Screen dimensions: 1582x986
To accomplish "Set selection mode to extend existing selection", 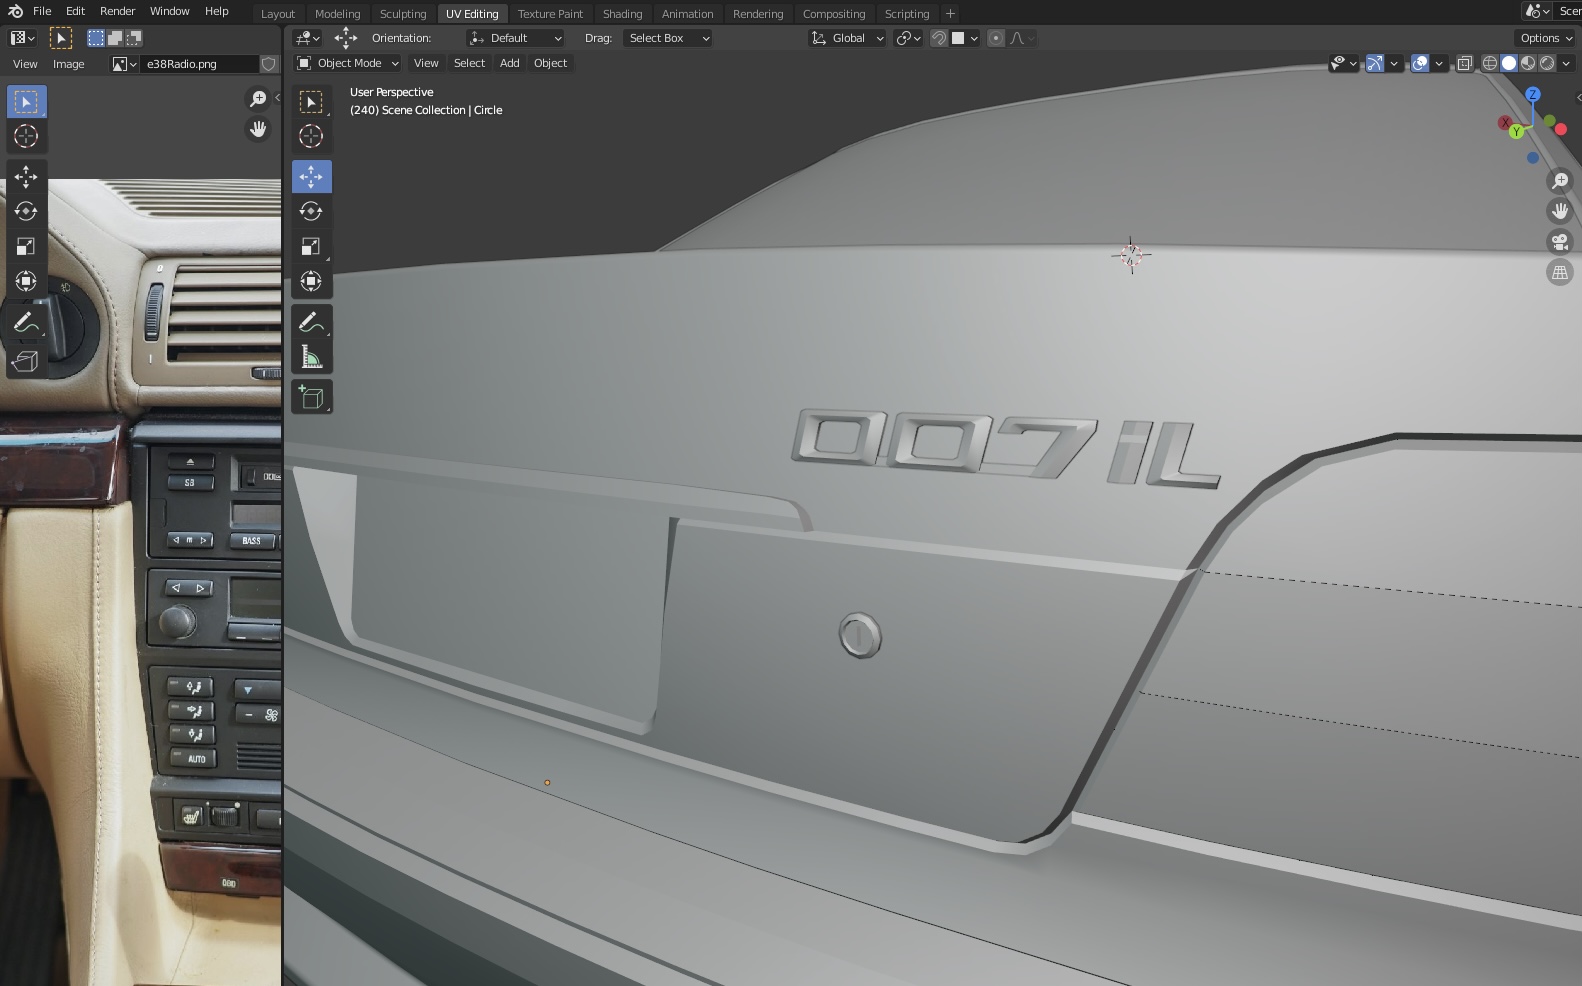I will [115, 38].
